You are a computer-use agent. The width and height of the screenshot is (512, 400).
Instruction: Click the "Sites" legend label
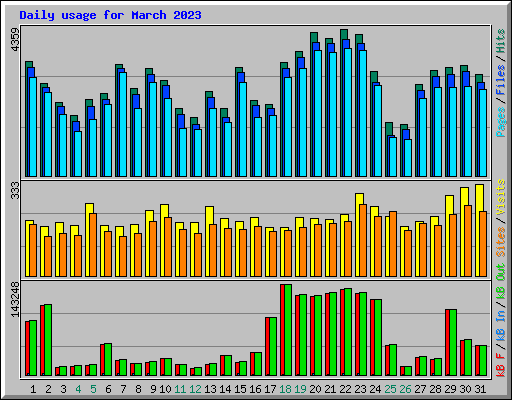click(501, 242)
